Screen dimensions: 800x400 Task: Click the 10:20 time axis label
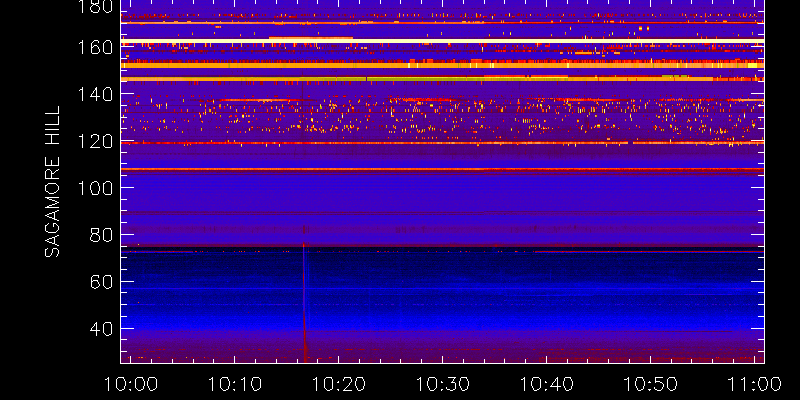339,384
